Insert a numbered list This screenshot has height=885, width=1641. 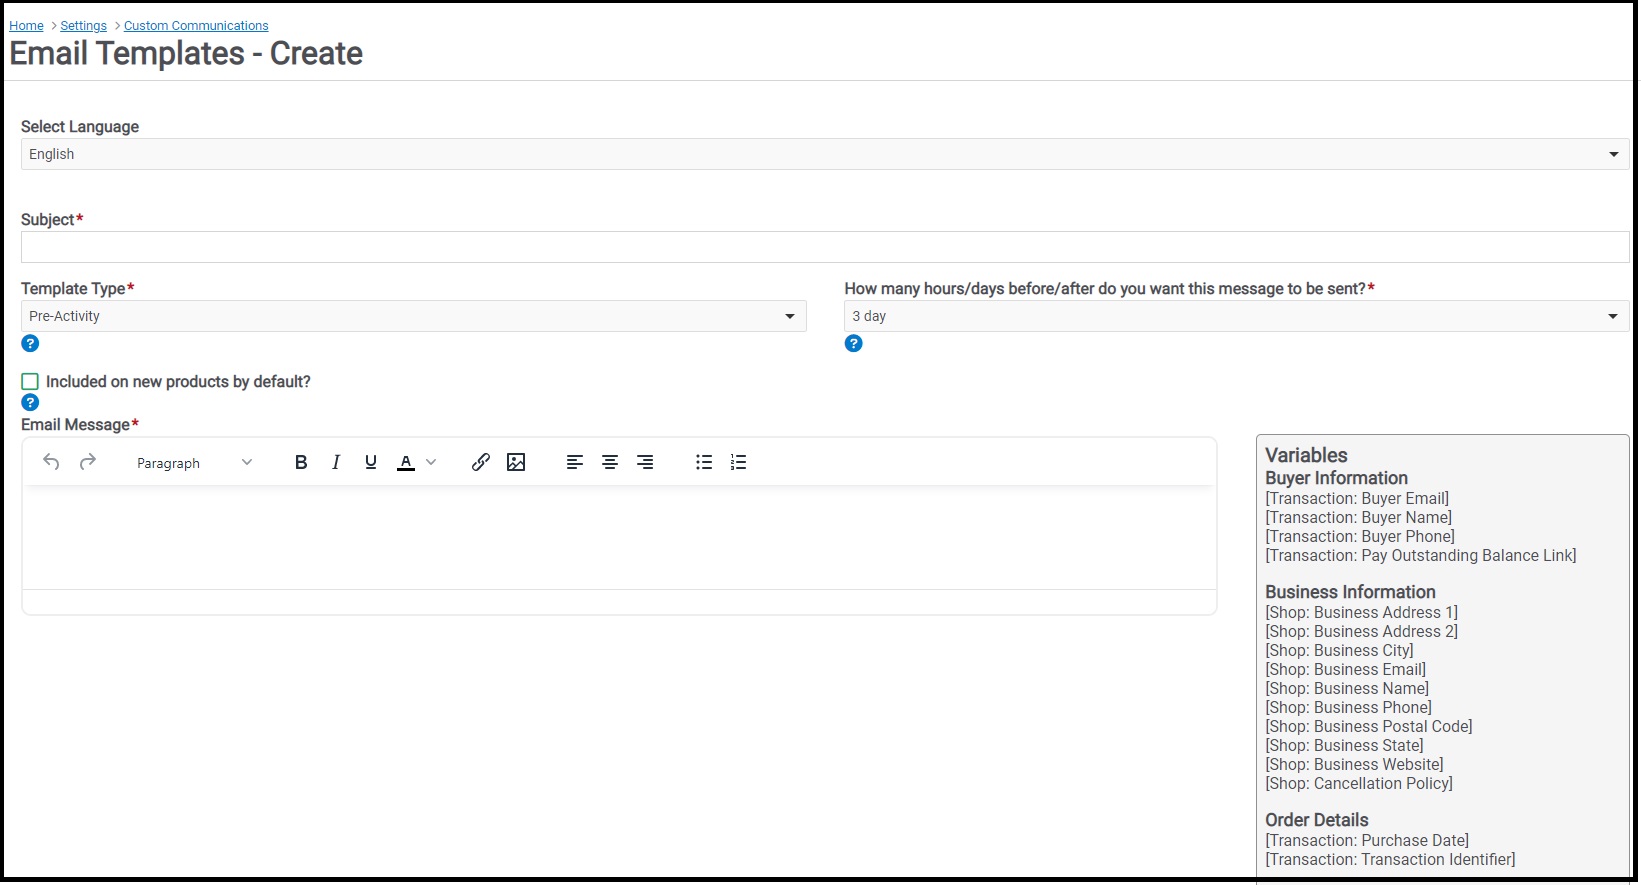pyautogui.click(x=739, y=462)
